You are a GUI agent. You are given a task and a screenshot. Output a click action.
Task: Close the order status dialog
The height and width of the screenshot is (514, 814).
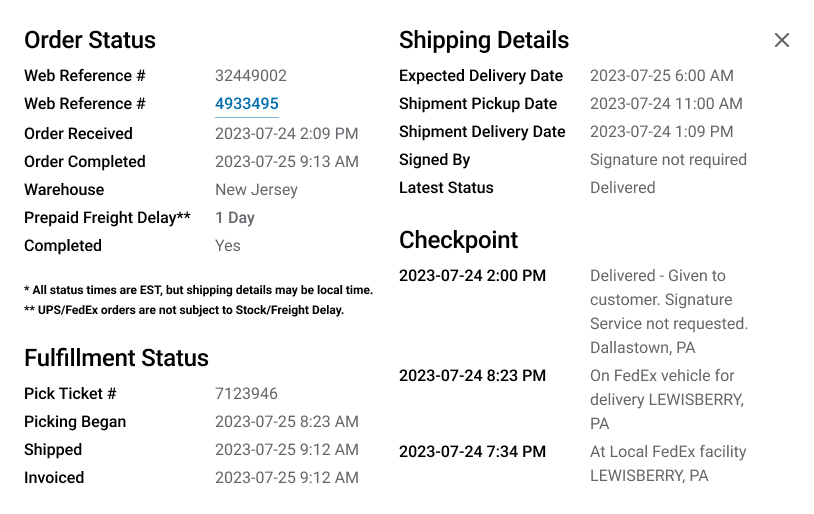click(781, 40)
